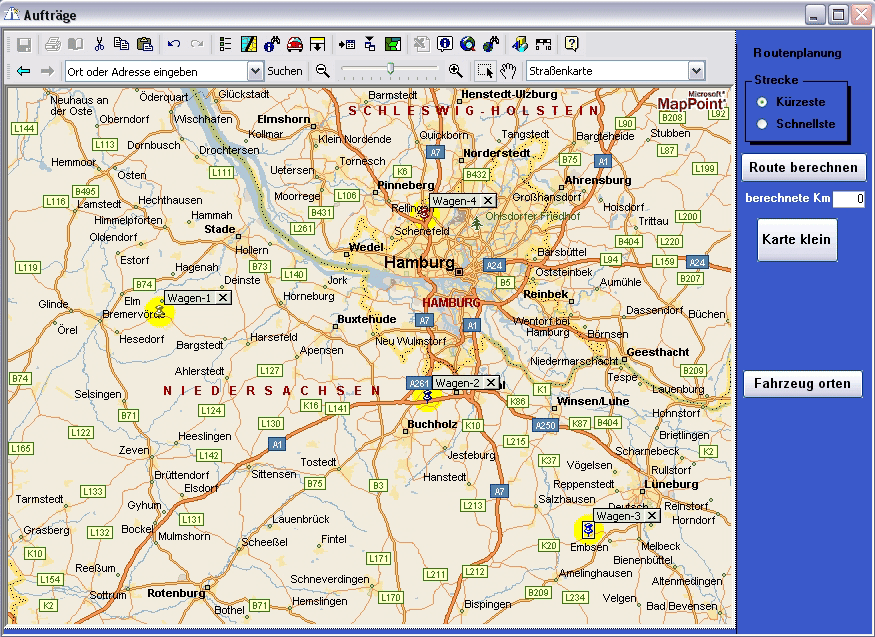This screenshot has height=637, width=875.
Task: Click the help question mark icon
Action: 571,44
